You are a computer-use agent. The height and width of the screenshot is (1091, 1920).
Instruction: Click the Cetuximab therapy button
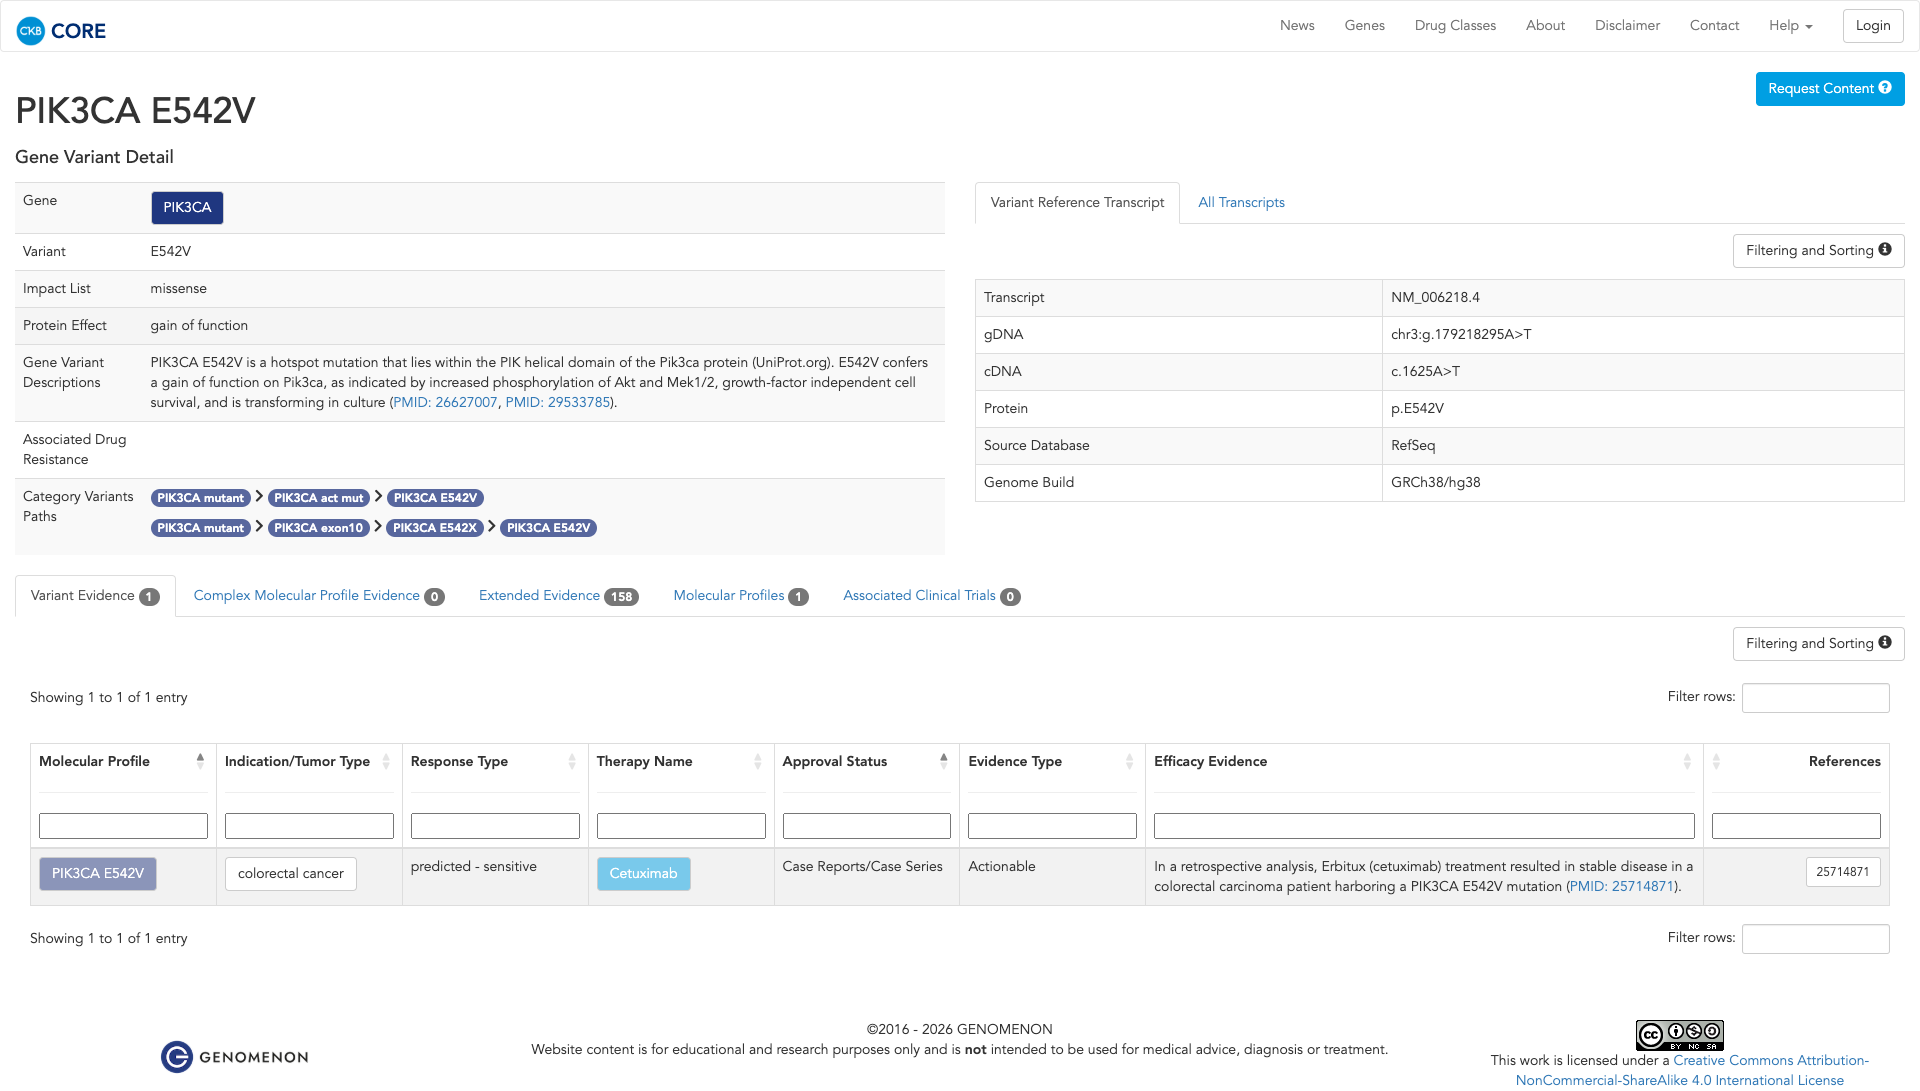(x=643, y=874)
